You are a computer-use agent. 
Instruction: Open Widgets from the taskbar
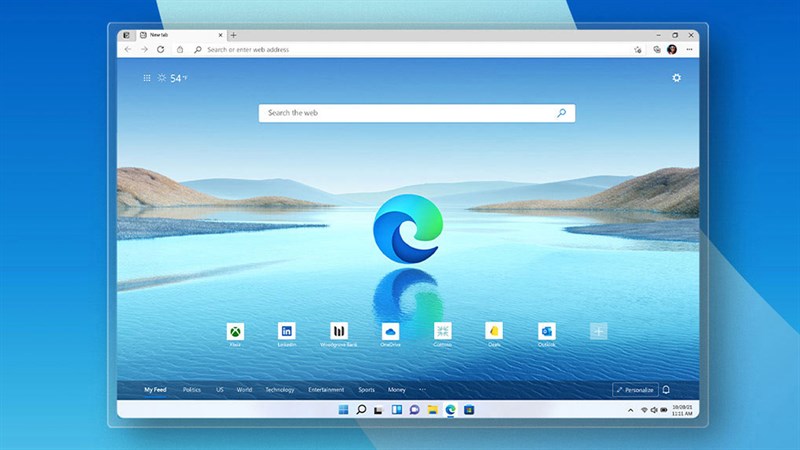396,410
